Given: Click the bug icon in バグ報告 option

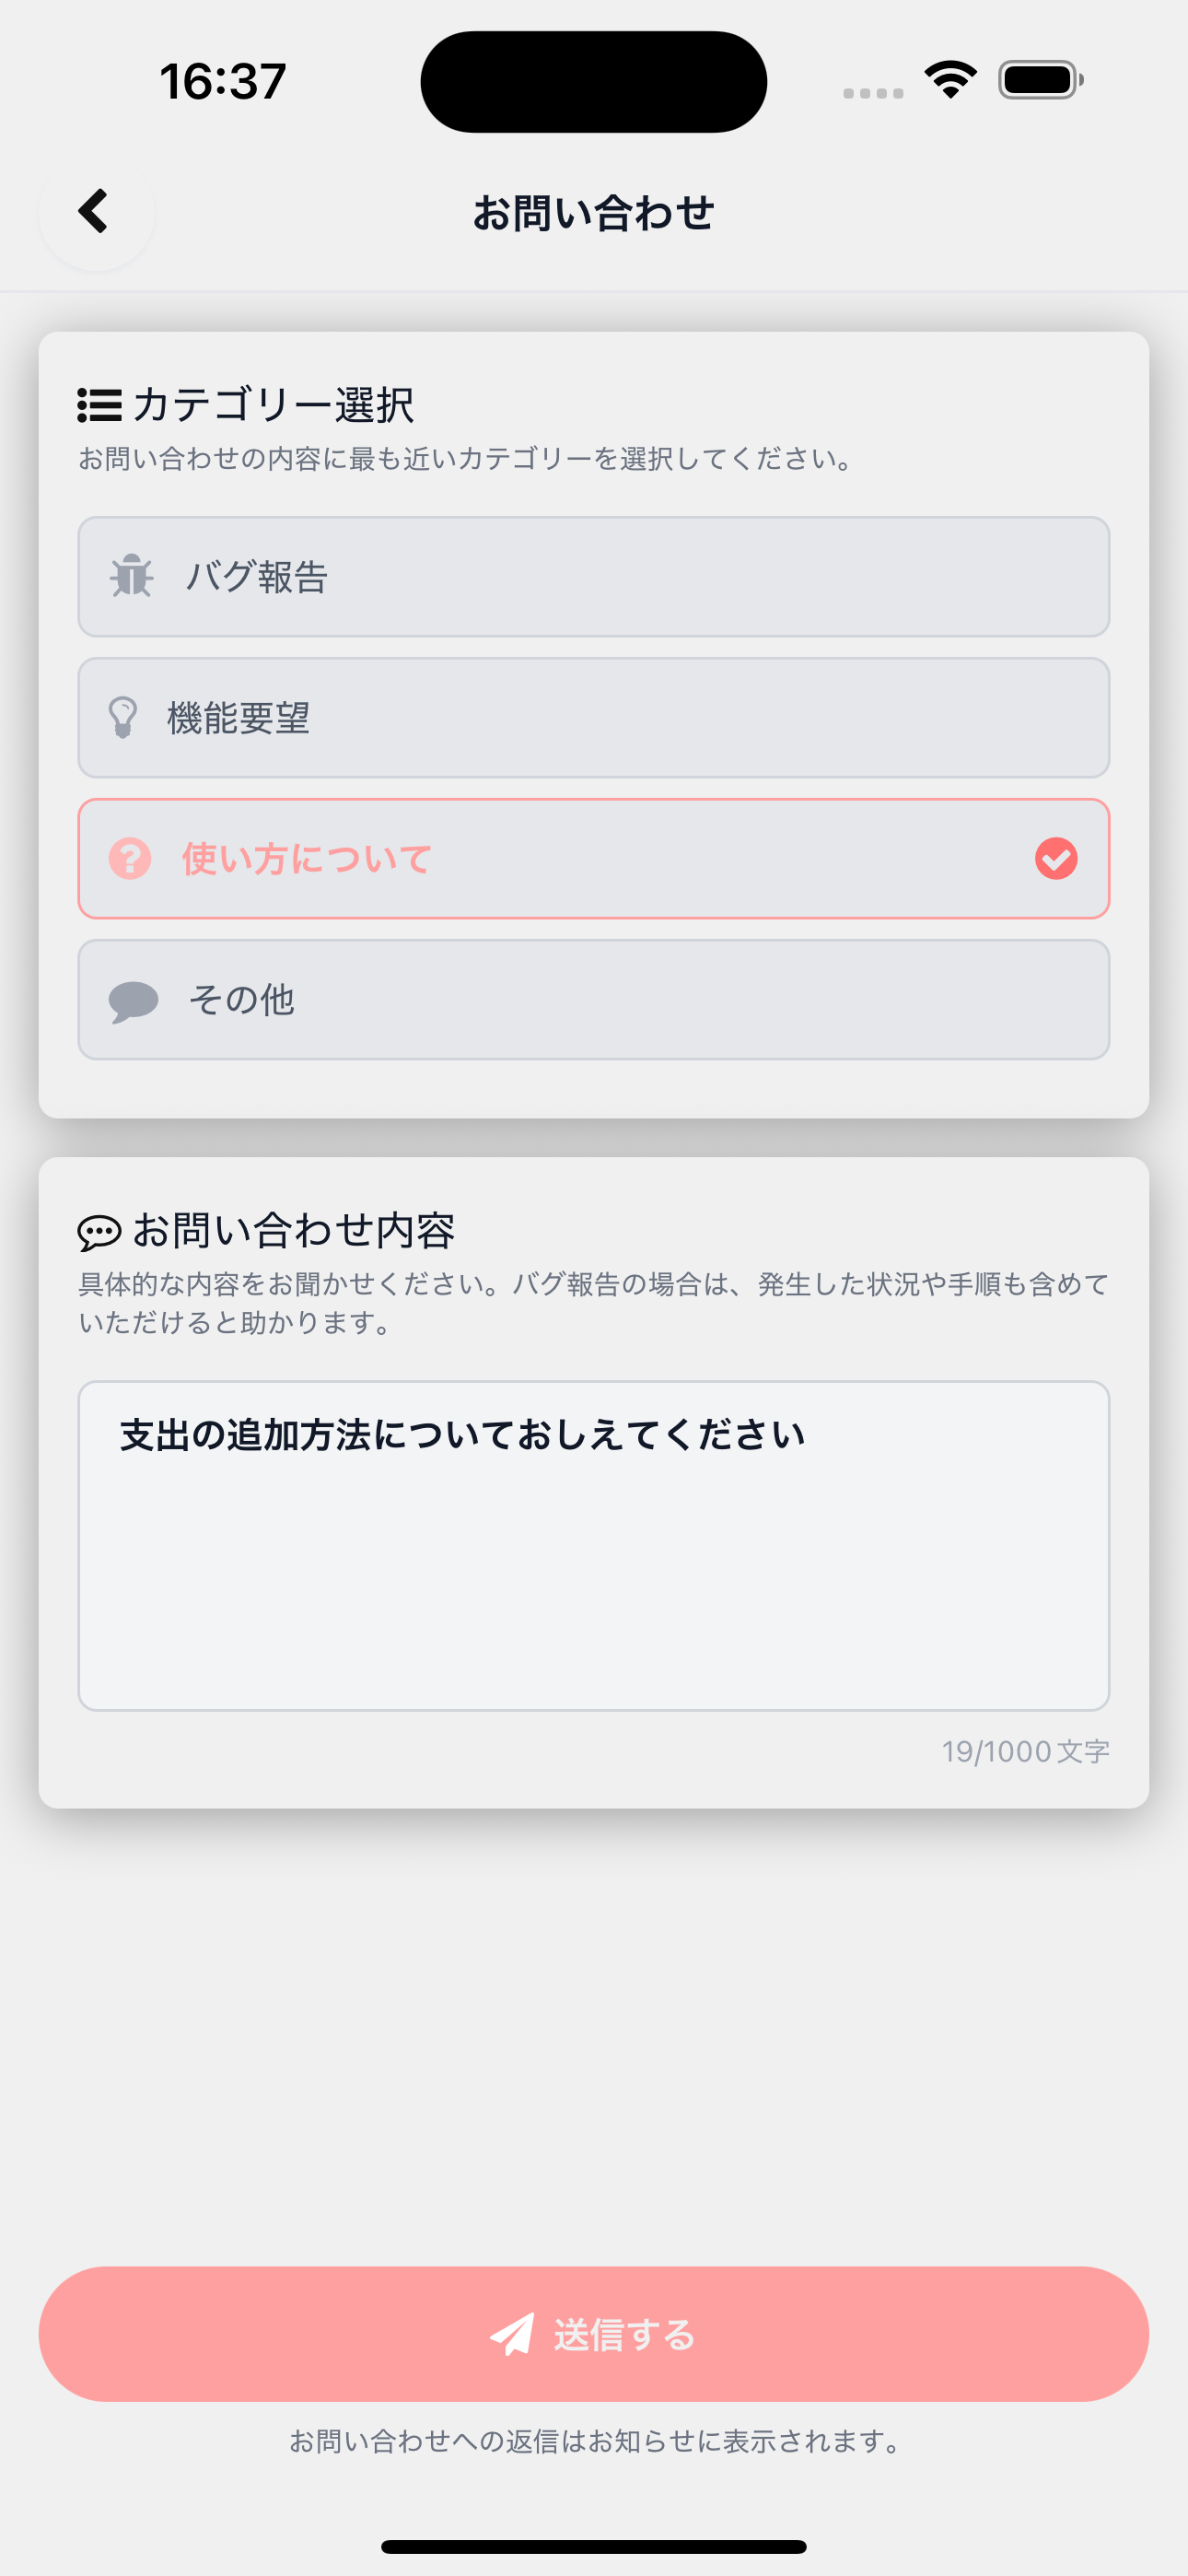Looking at the screenshot, I should pos(131,576).
